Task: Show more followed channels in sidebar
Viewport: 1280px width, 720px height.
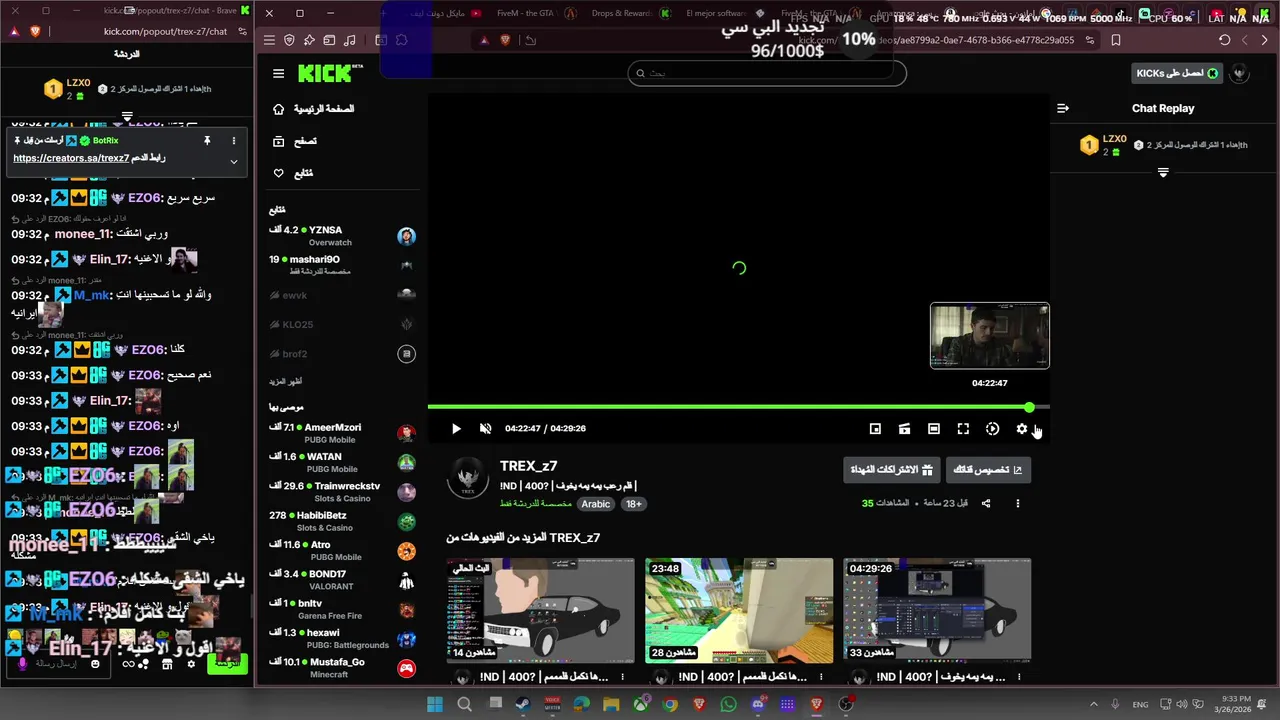Action: coord(285,381)
